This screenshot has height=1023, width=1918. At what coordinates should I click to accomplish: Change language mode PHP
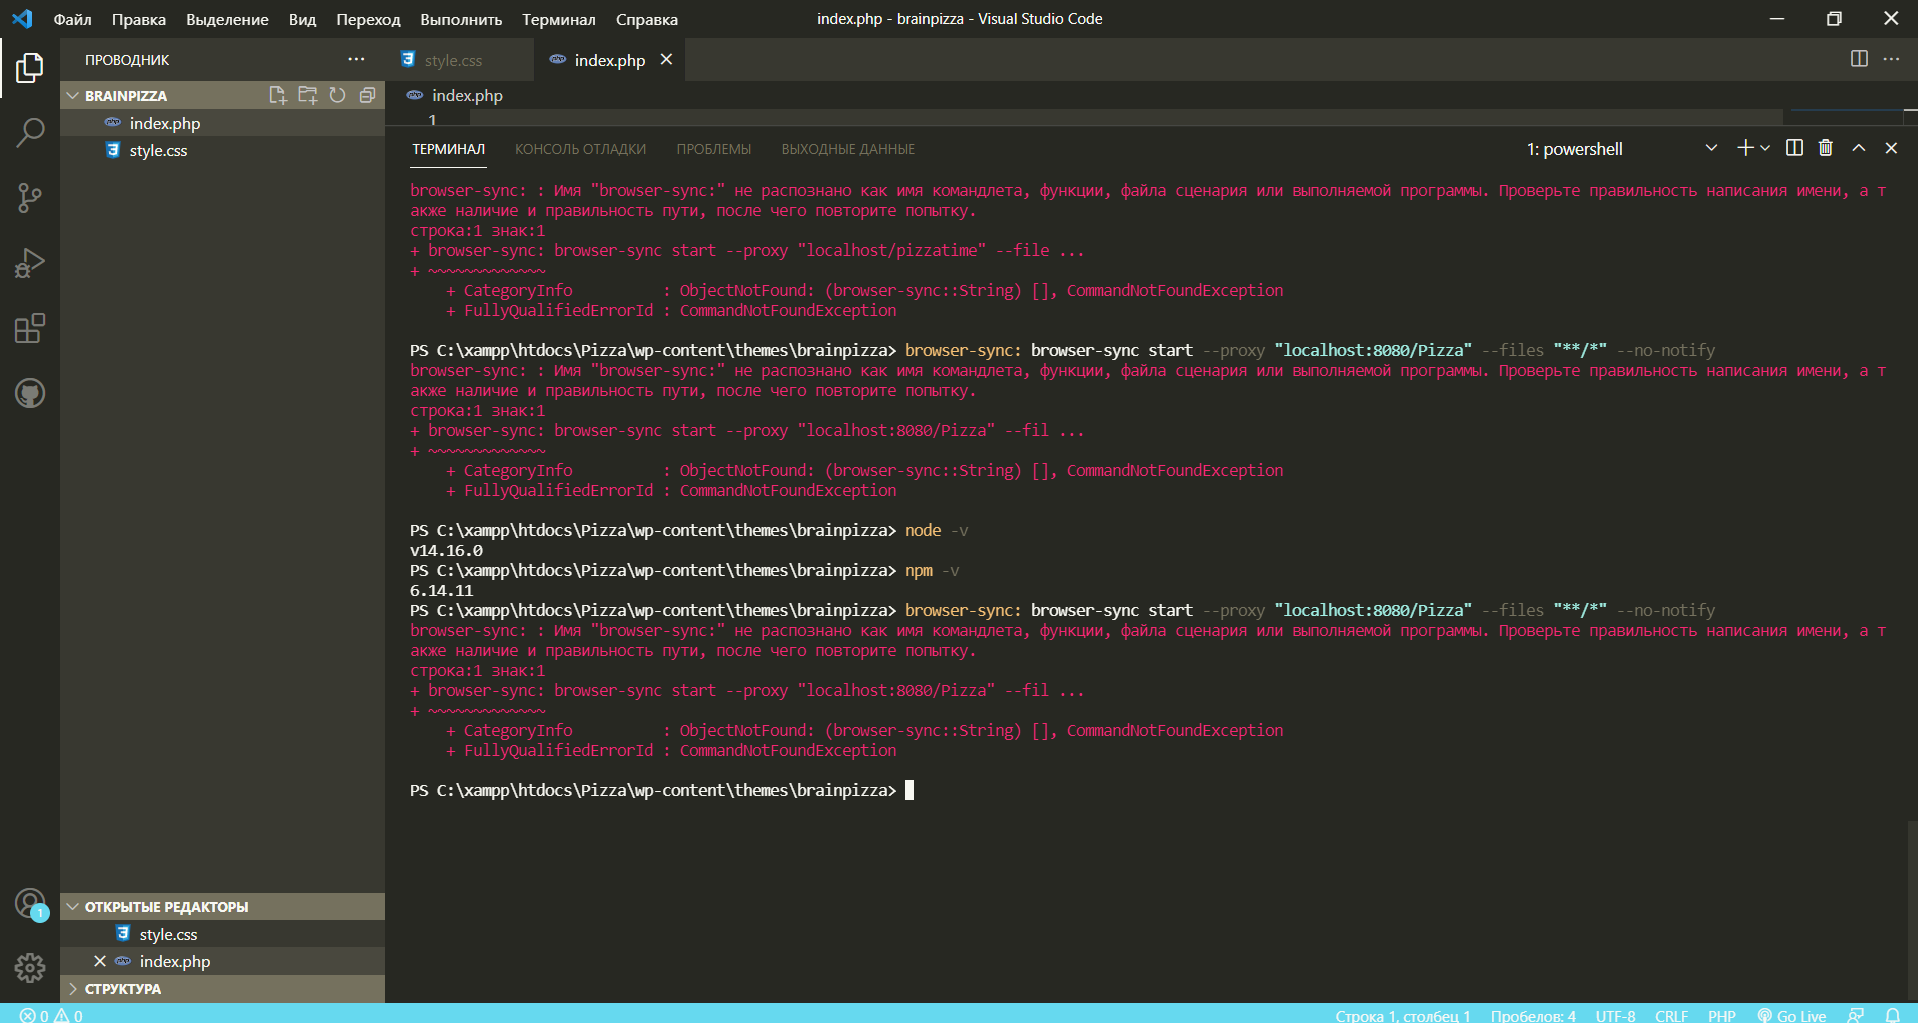point(1721,1015)
